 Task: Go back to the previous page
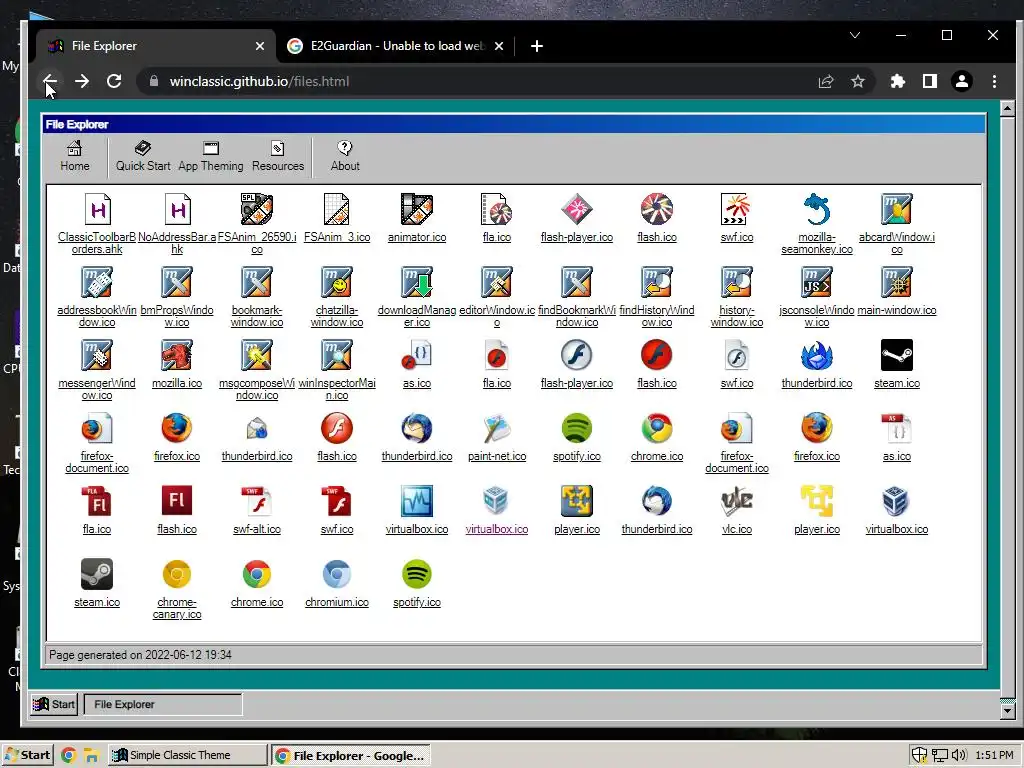click(50, 82)
